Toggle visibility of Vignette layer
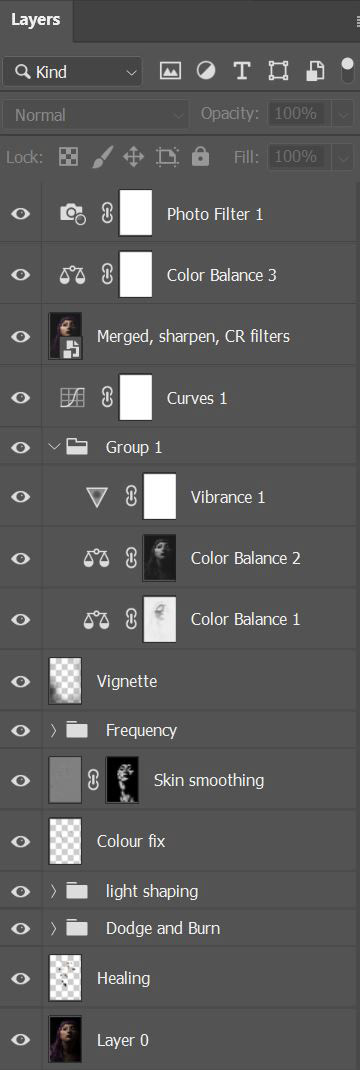360x1070 pixels. [x=21, y=681]
